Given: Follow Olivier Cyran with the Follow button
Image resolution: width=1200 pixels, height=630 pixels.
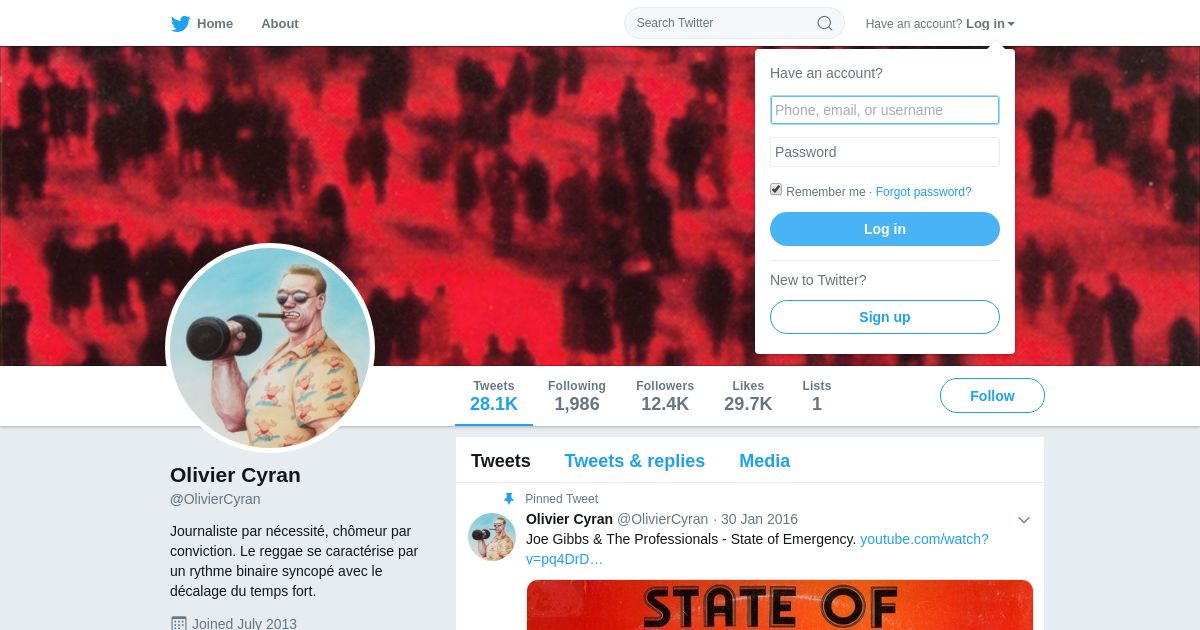Looking at the screenshot, I should 992,396.
